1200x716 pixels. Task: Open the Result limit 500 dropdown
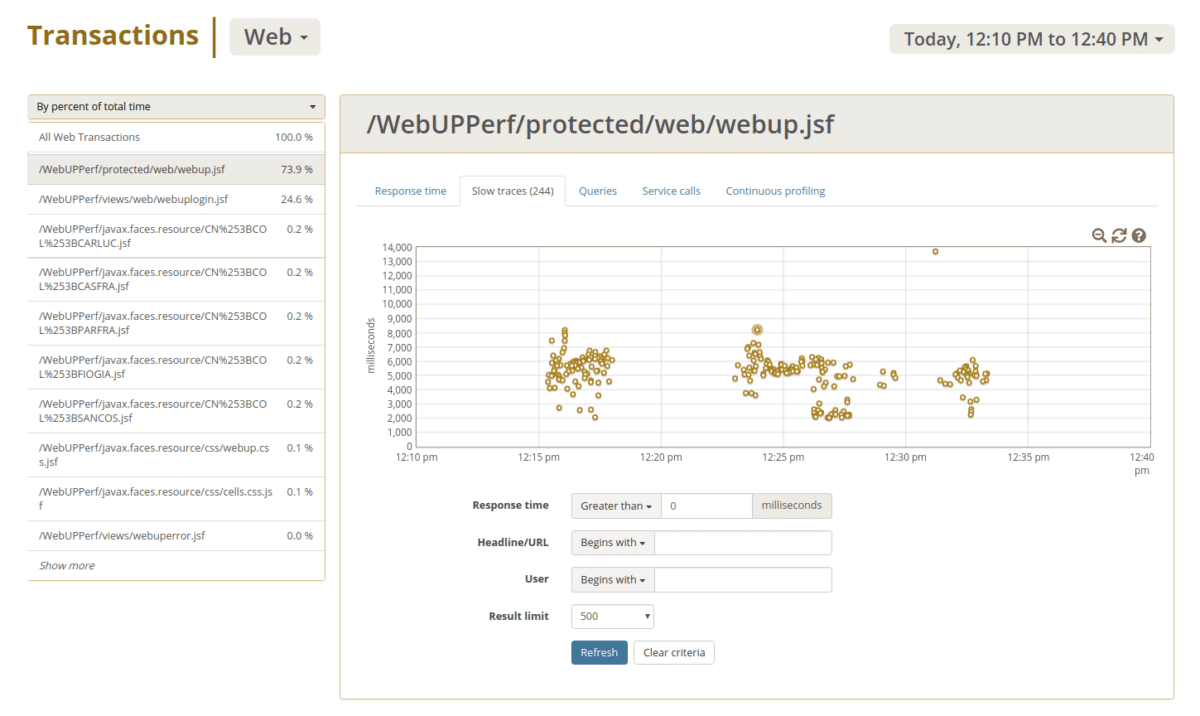tap(612, 616)
